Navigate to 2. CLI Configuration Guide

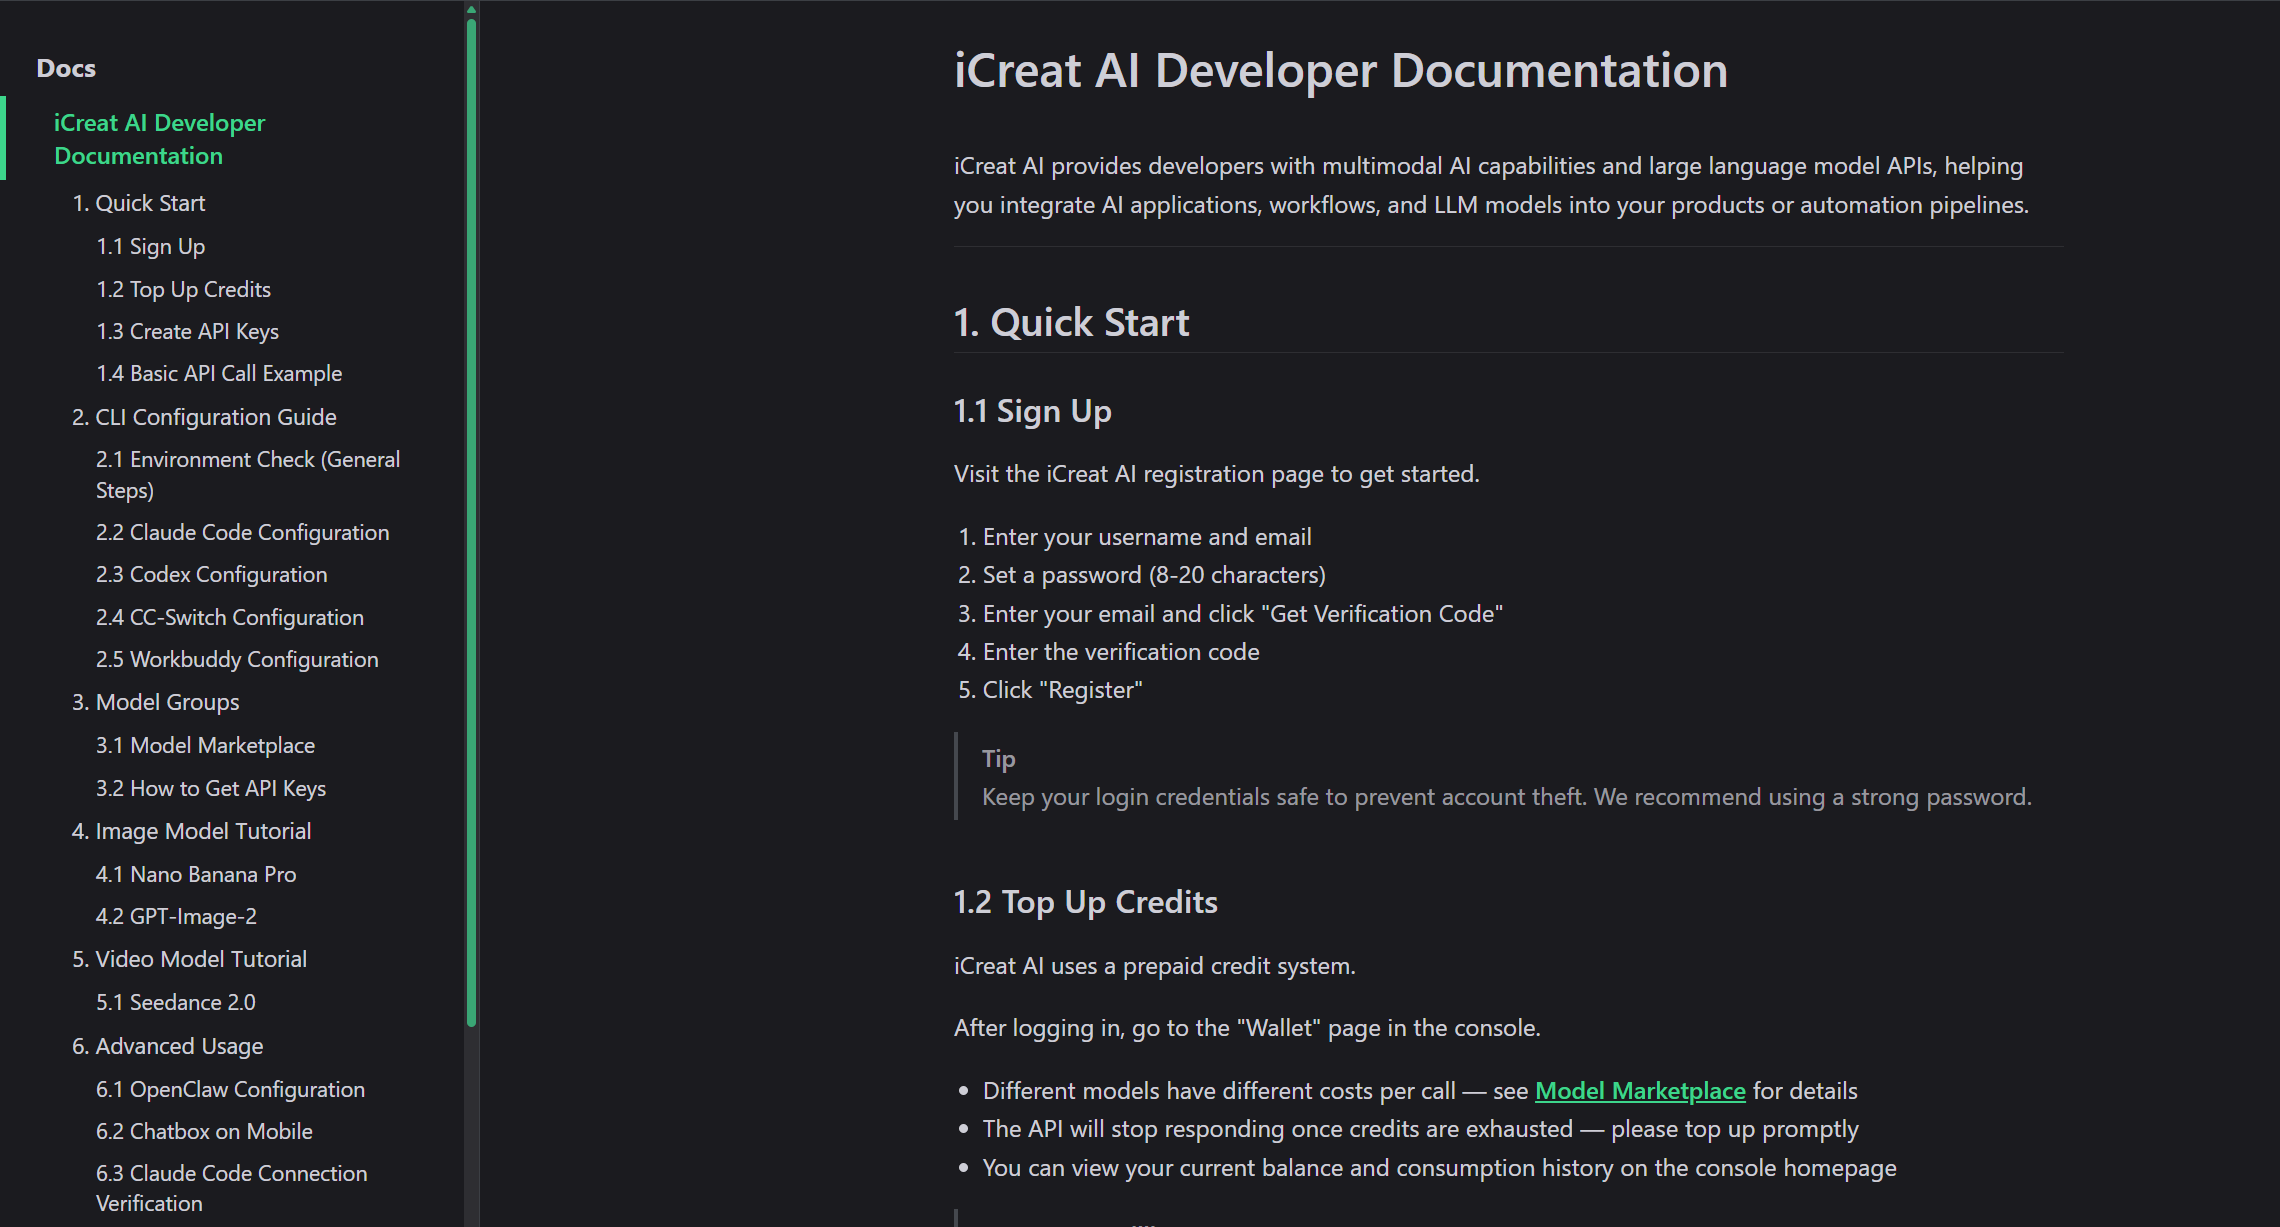(204, 417)
